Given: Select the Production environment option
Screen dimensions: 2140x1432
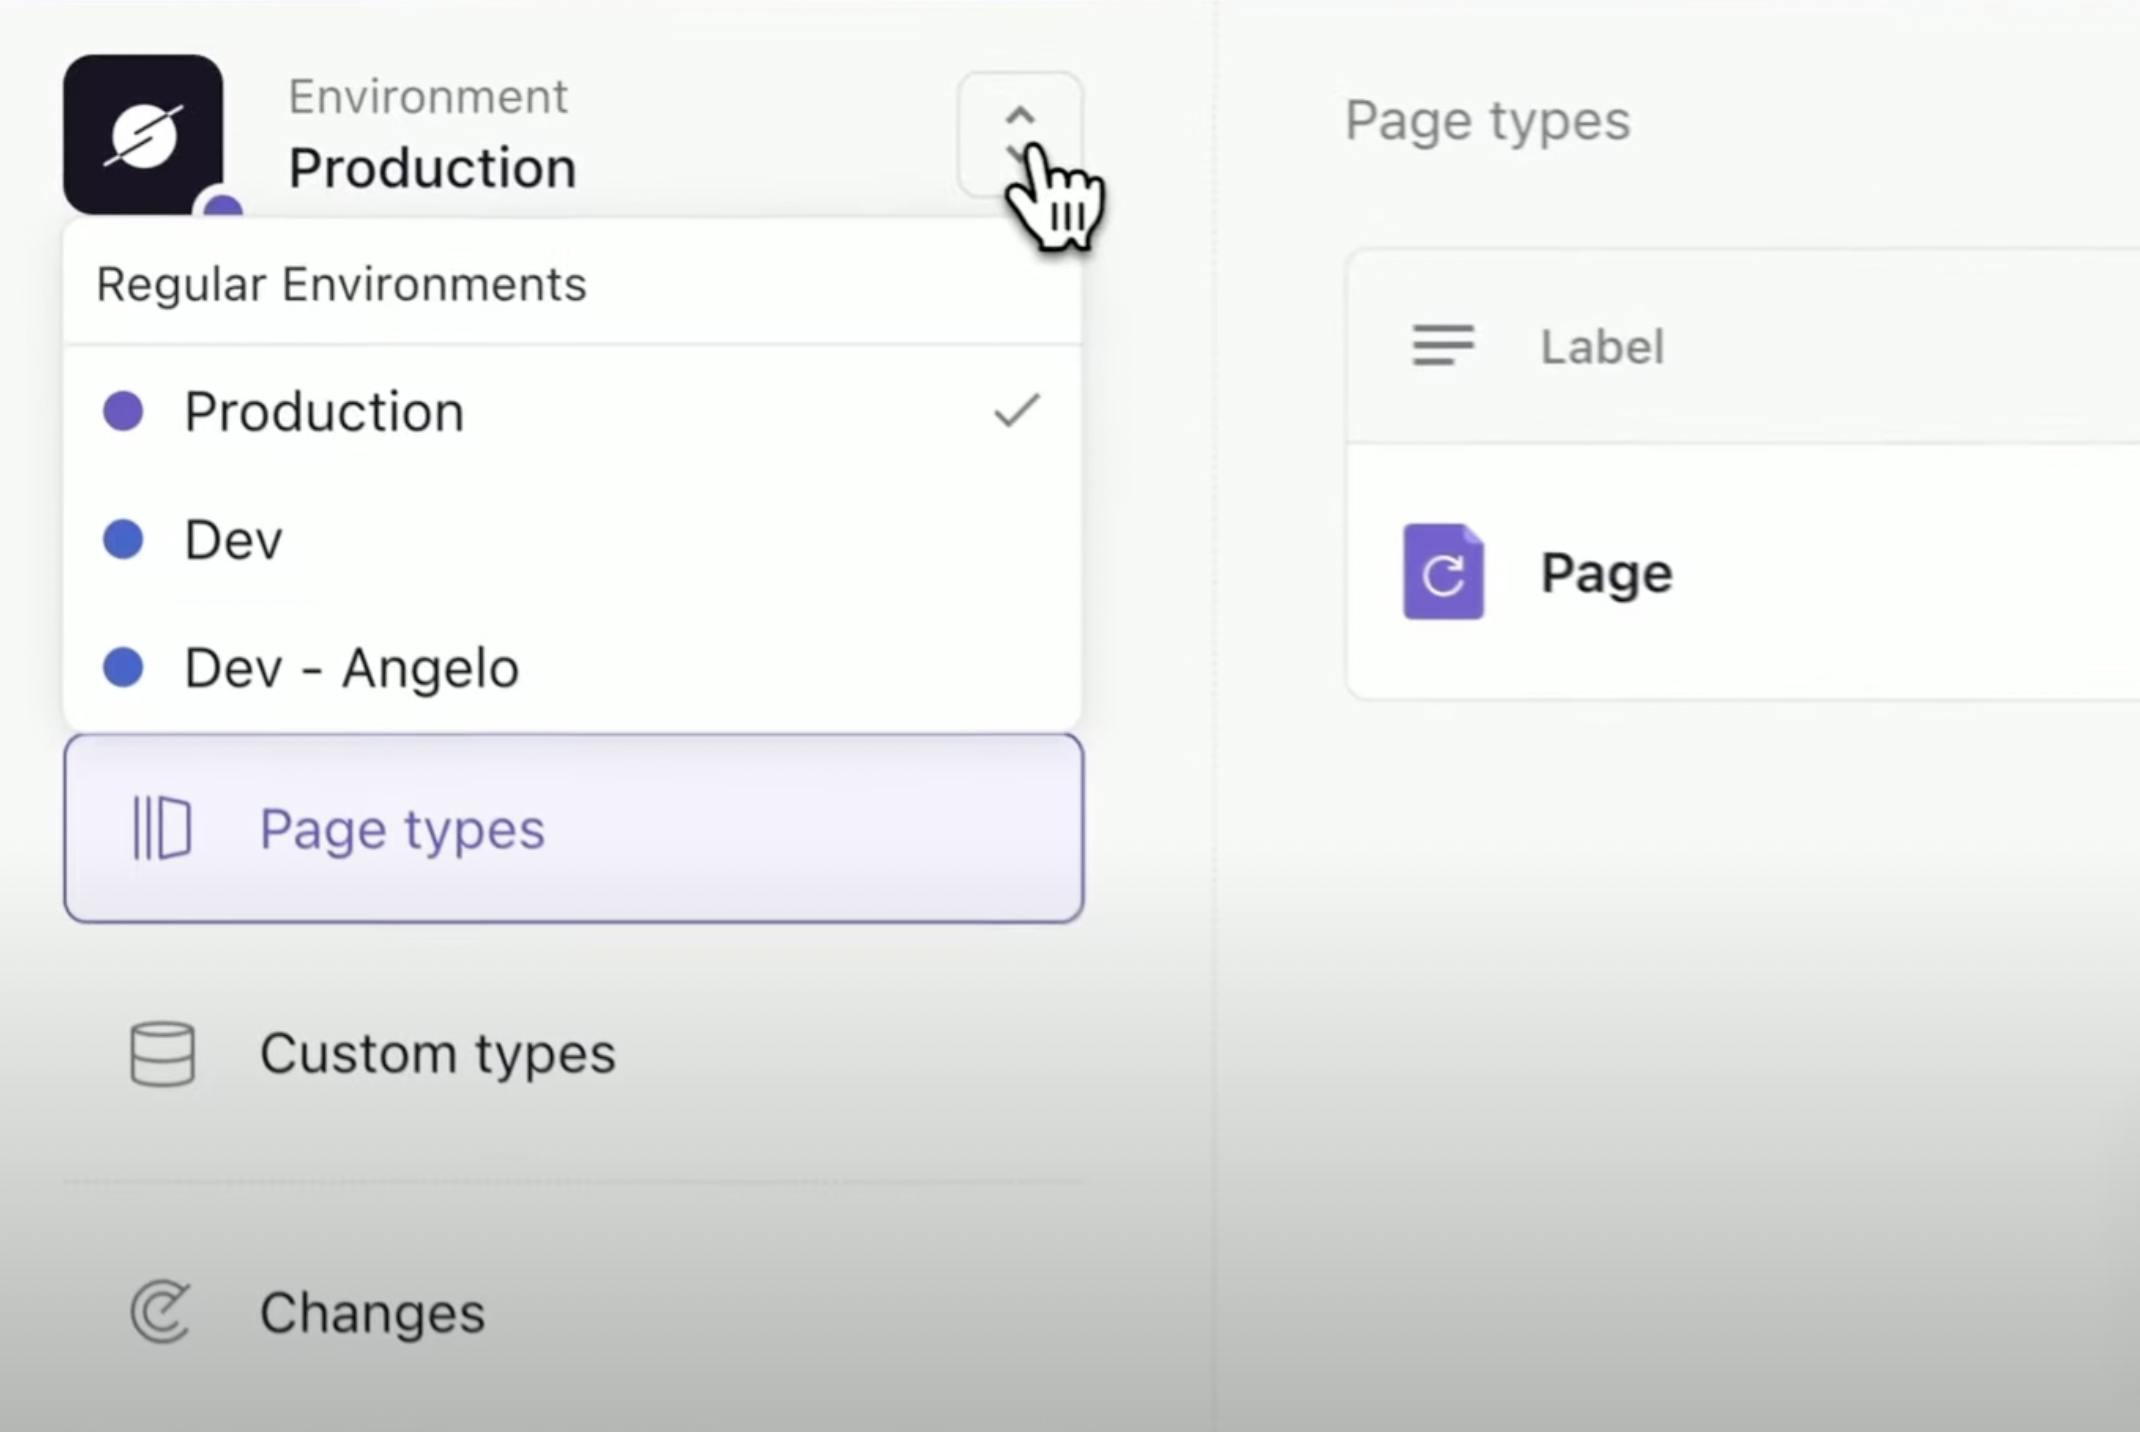Looking at the screenshot, I should tap(324, 411).
